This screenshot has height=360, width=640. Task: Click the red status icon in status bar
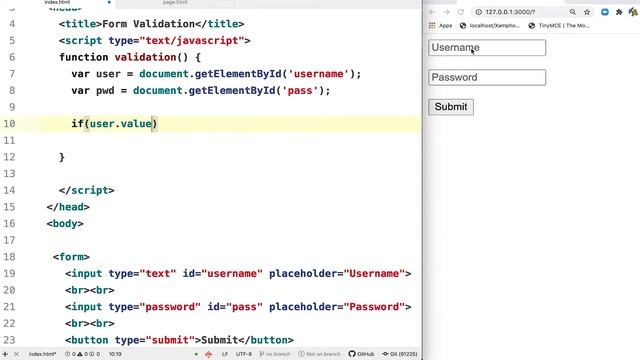[x=209, y=354]
